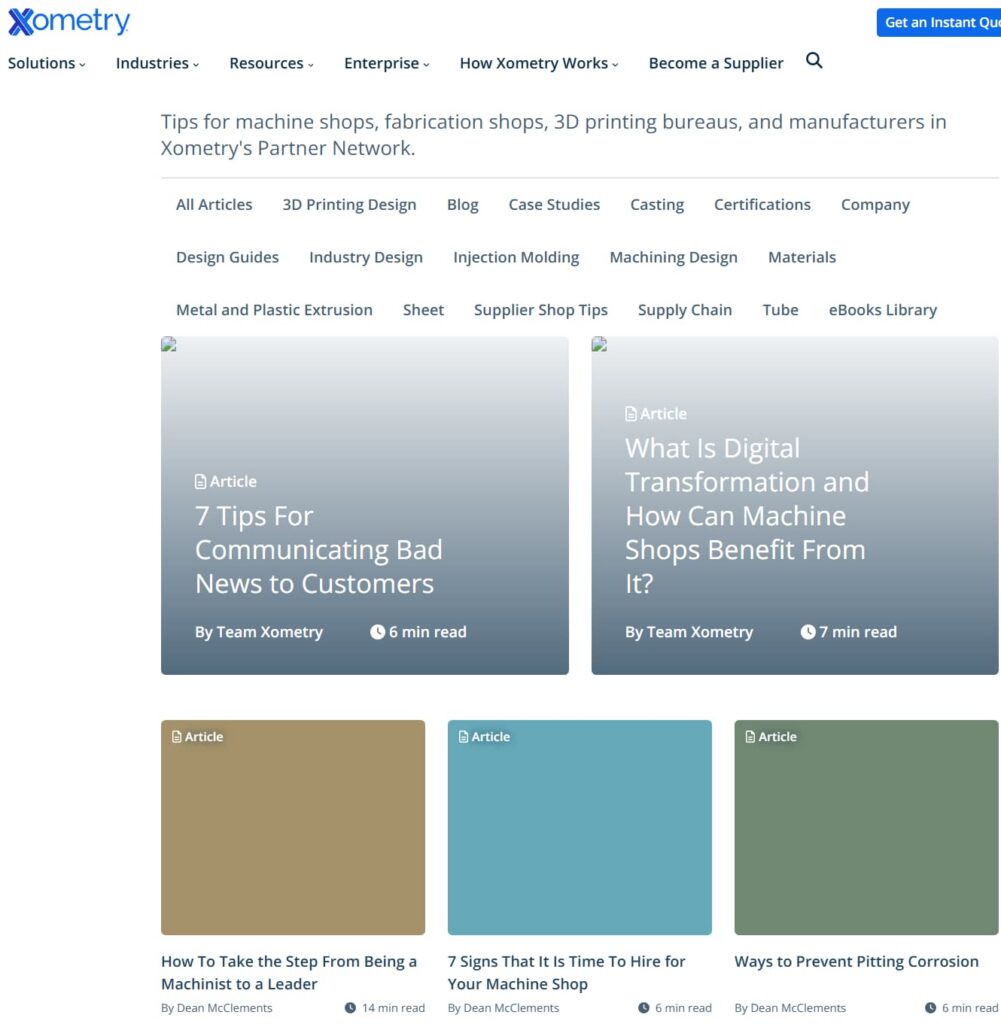
Task: Click the document icon above 7 Tips For Communicating
Action: coord(200,481)
